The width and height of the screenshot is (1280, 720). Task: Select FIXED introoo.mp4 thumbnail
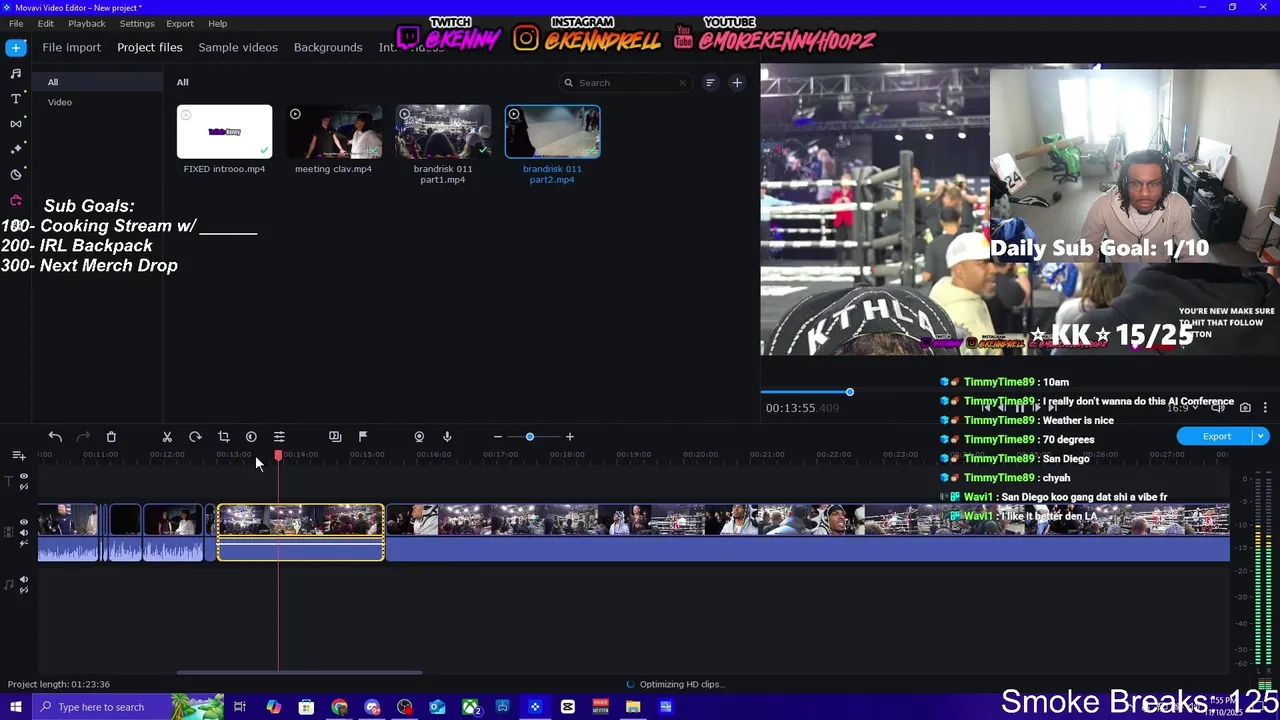[x=224, y=132]
